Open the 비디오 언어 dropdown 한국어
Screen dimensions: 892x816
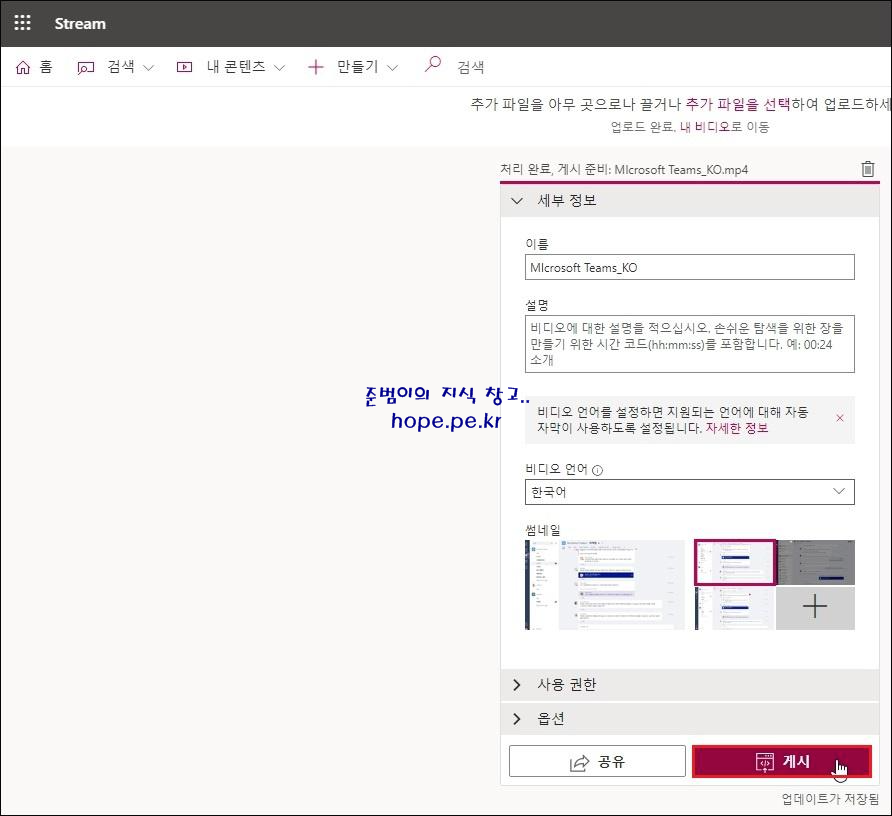tap(689, 492)
